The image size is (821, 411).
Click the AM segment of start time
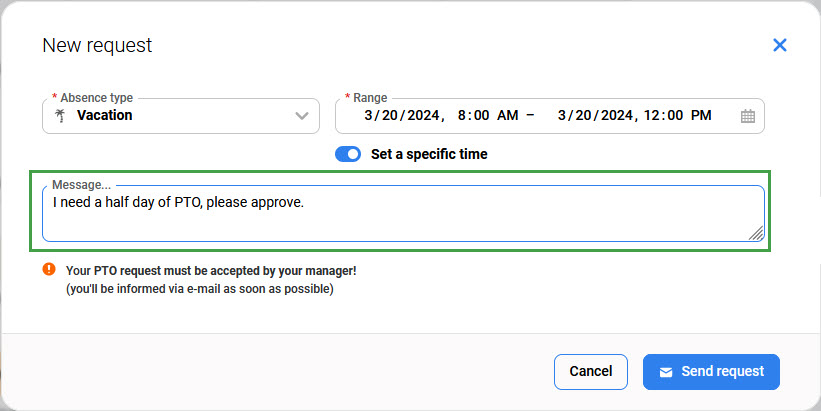coord(508,116)
